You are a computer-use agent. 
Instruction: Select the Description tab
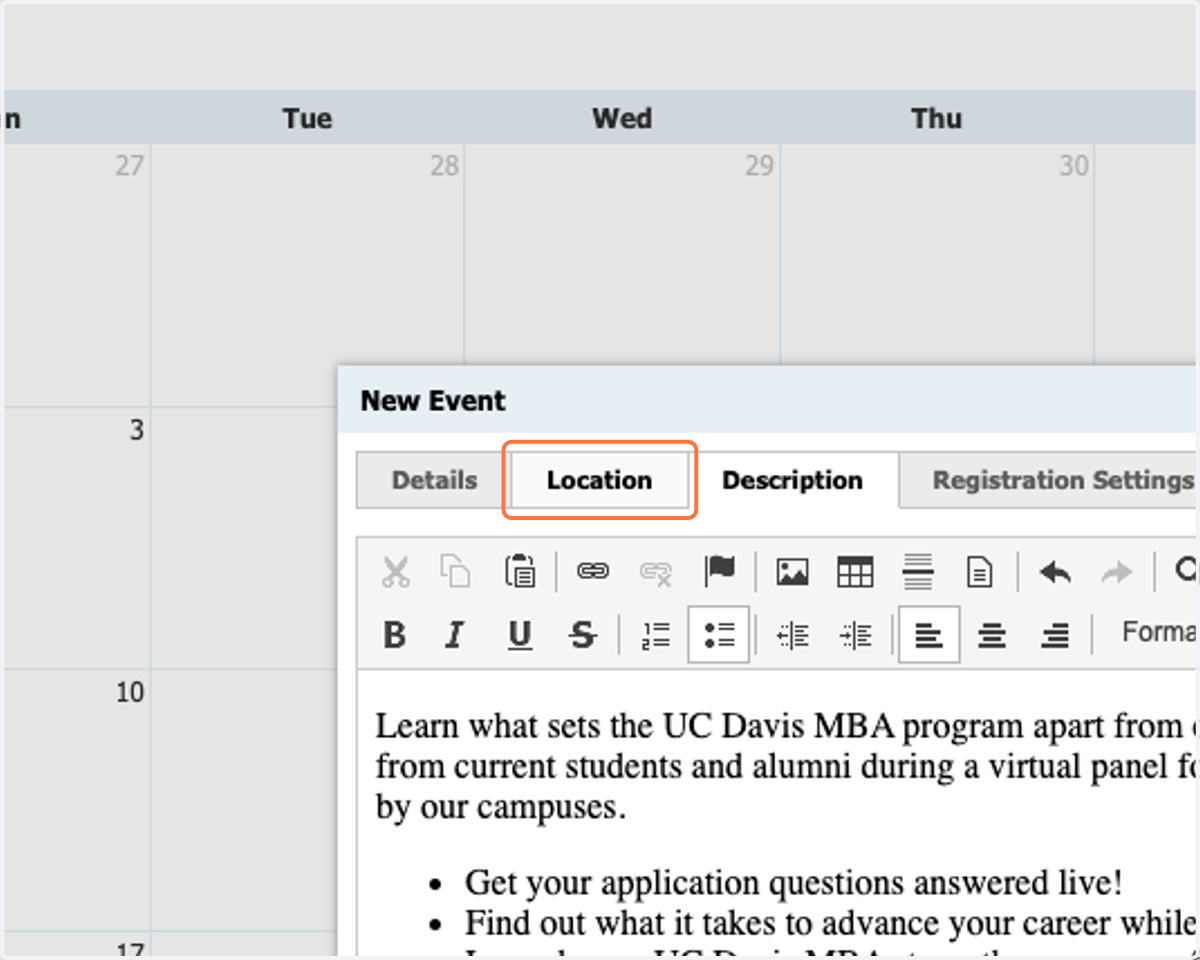click(792, 480)
